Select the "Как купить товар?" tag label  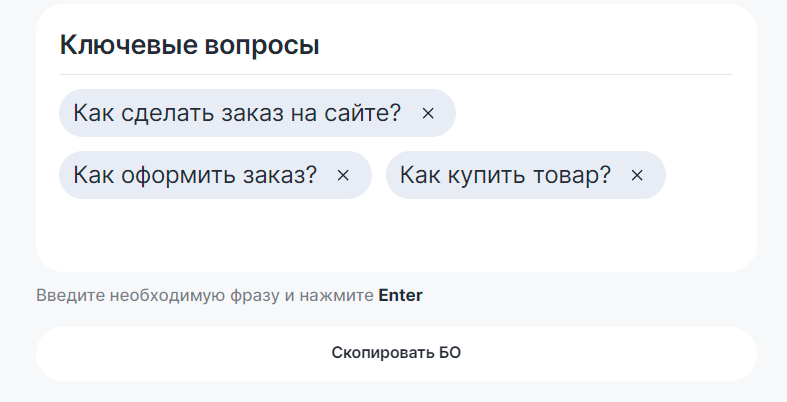[505, 175]
